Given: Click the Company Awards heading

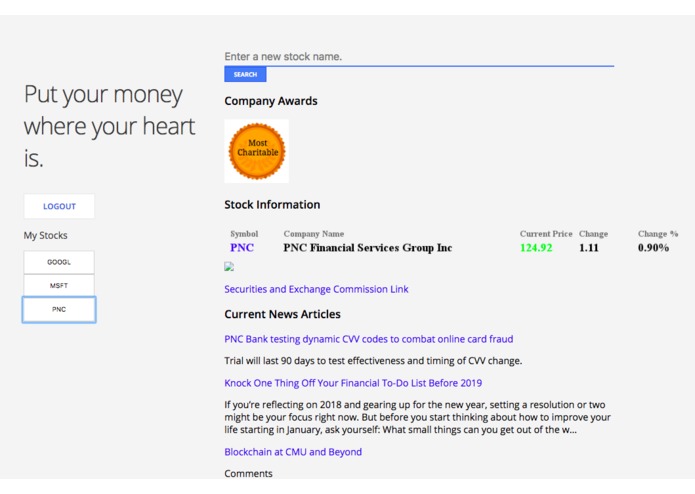Looking at the screenshot, I should pos(271,101).
